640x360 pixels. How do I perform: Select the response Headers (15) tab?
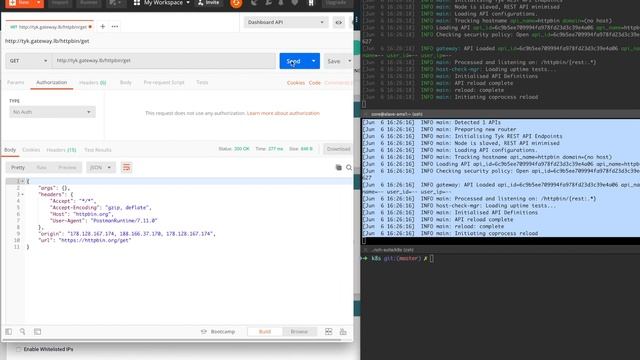[x=61, y=150]
